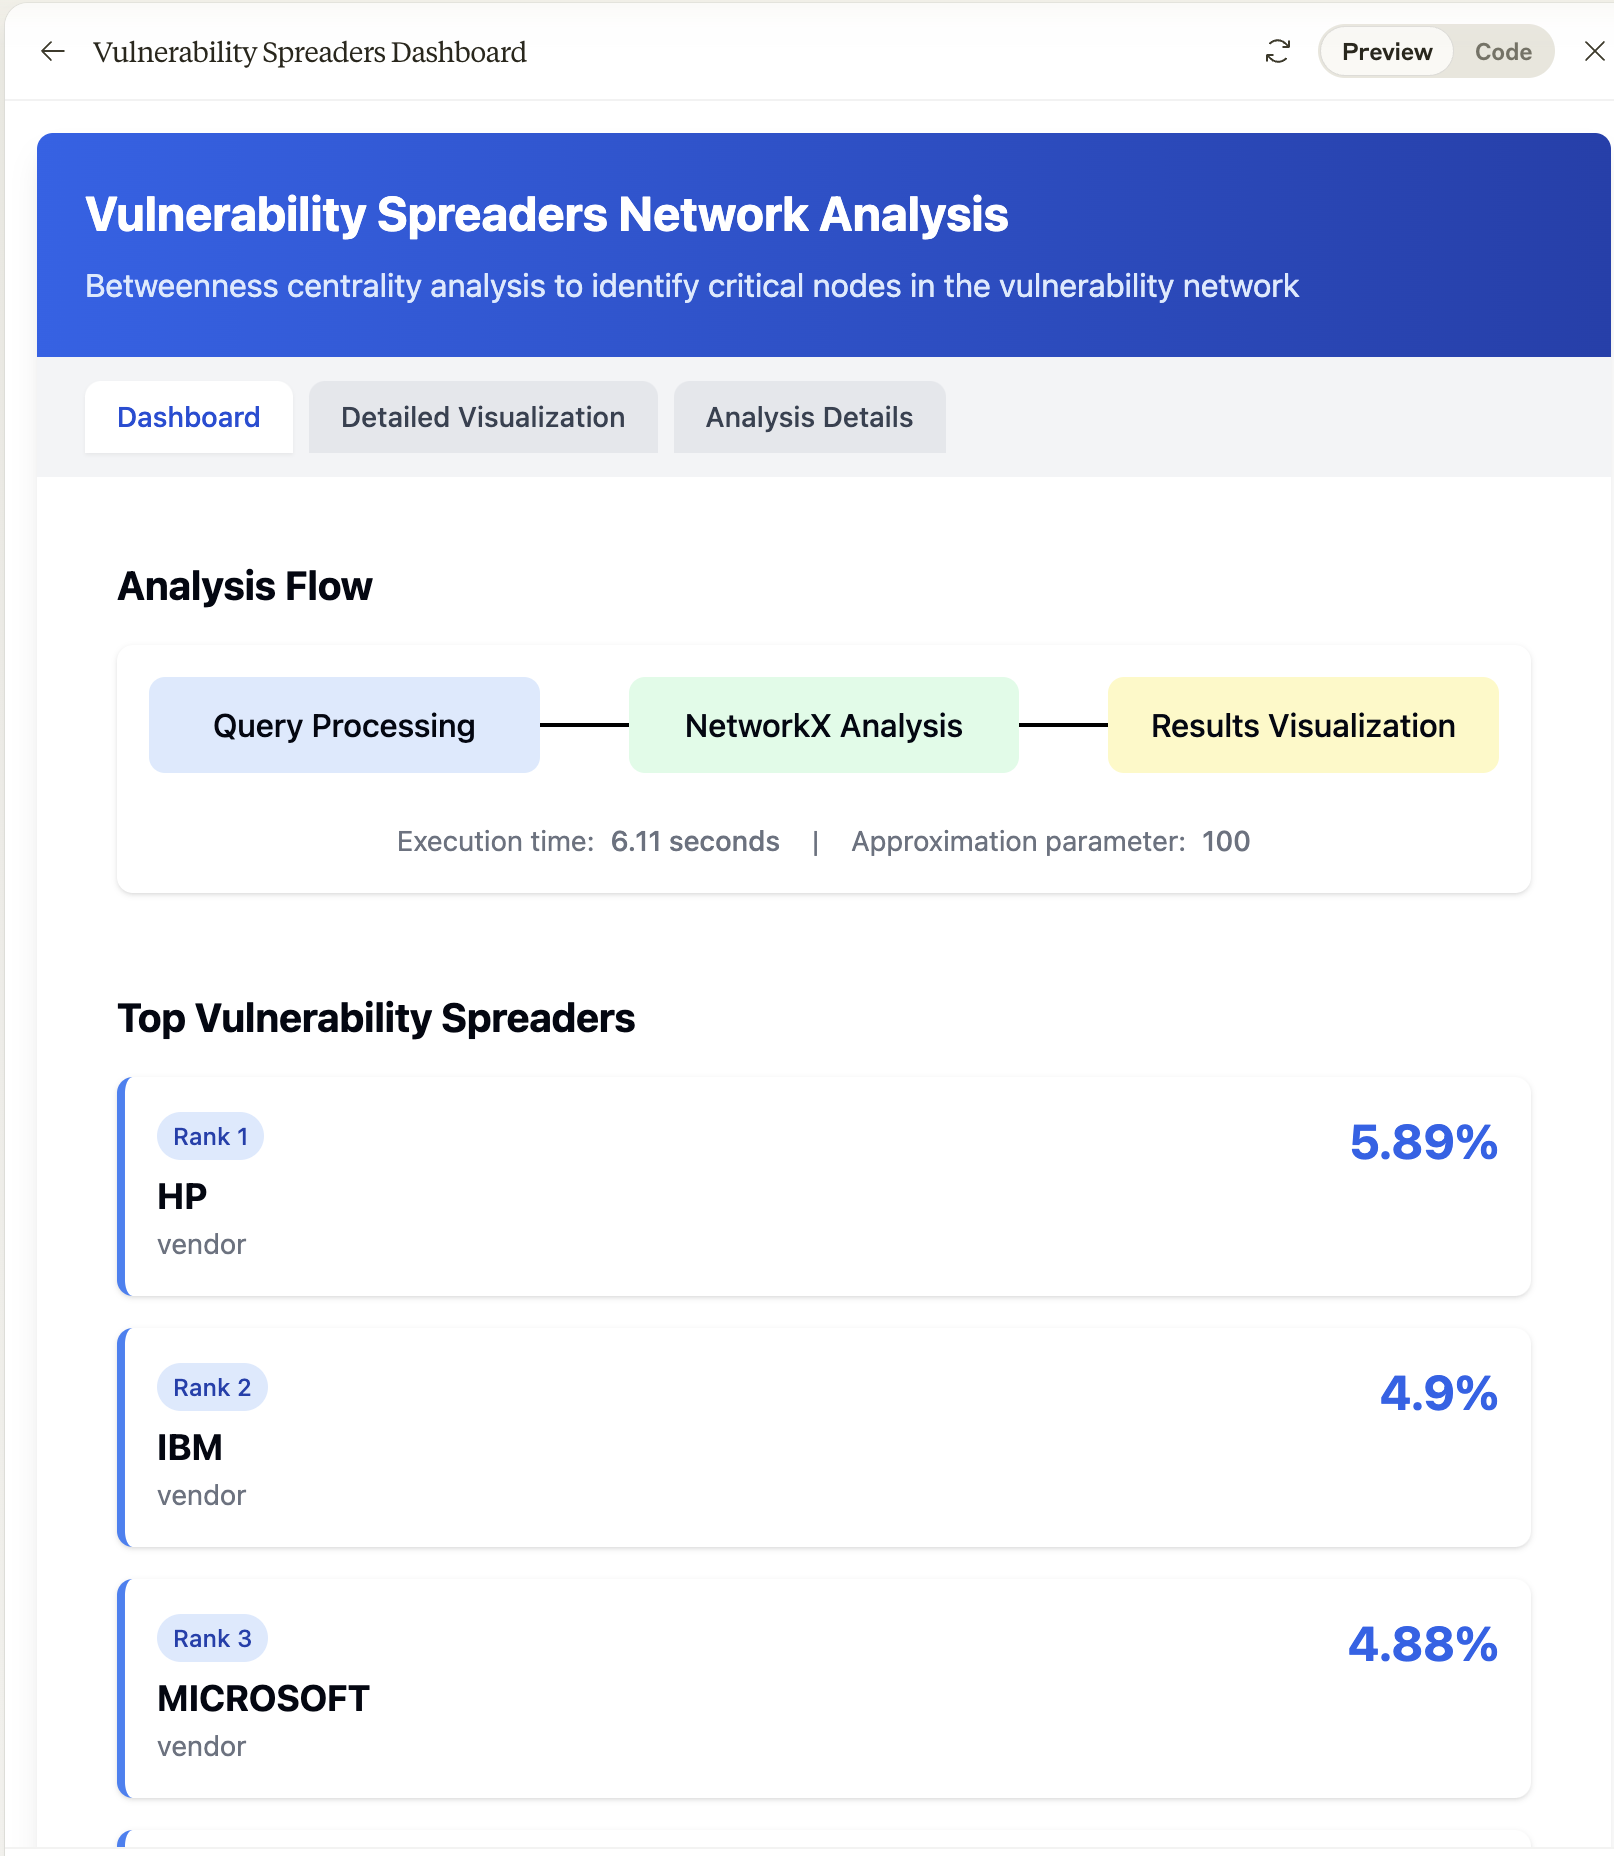Open the Analysis Details tab
Screen dimensions: 1614x1856
coord(809,417)
